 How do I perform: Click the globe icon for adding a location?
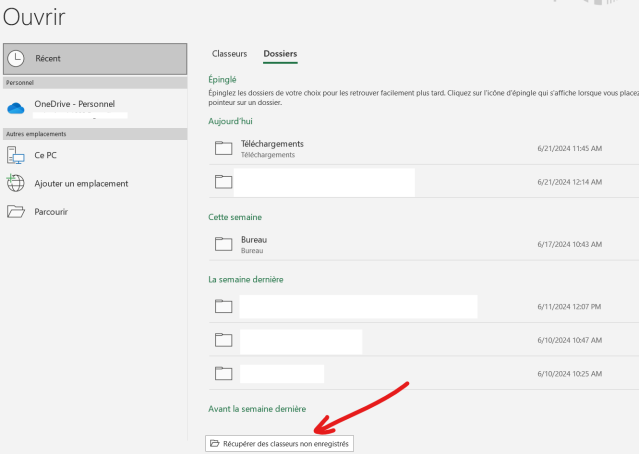pos(16,183)
